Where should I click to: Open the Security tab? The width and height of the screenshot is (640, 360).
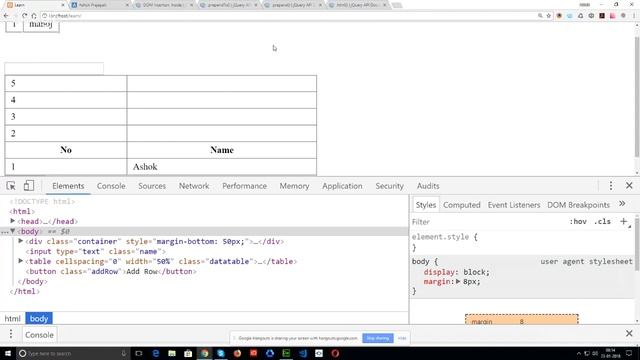tap(389, 186)
